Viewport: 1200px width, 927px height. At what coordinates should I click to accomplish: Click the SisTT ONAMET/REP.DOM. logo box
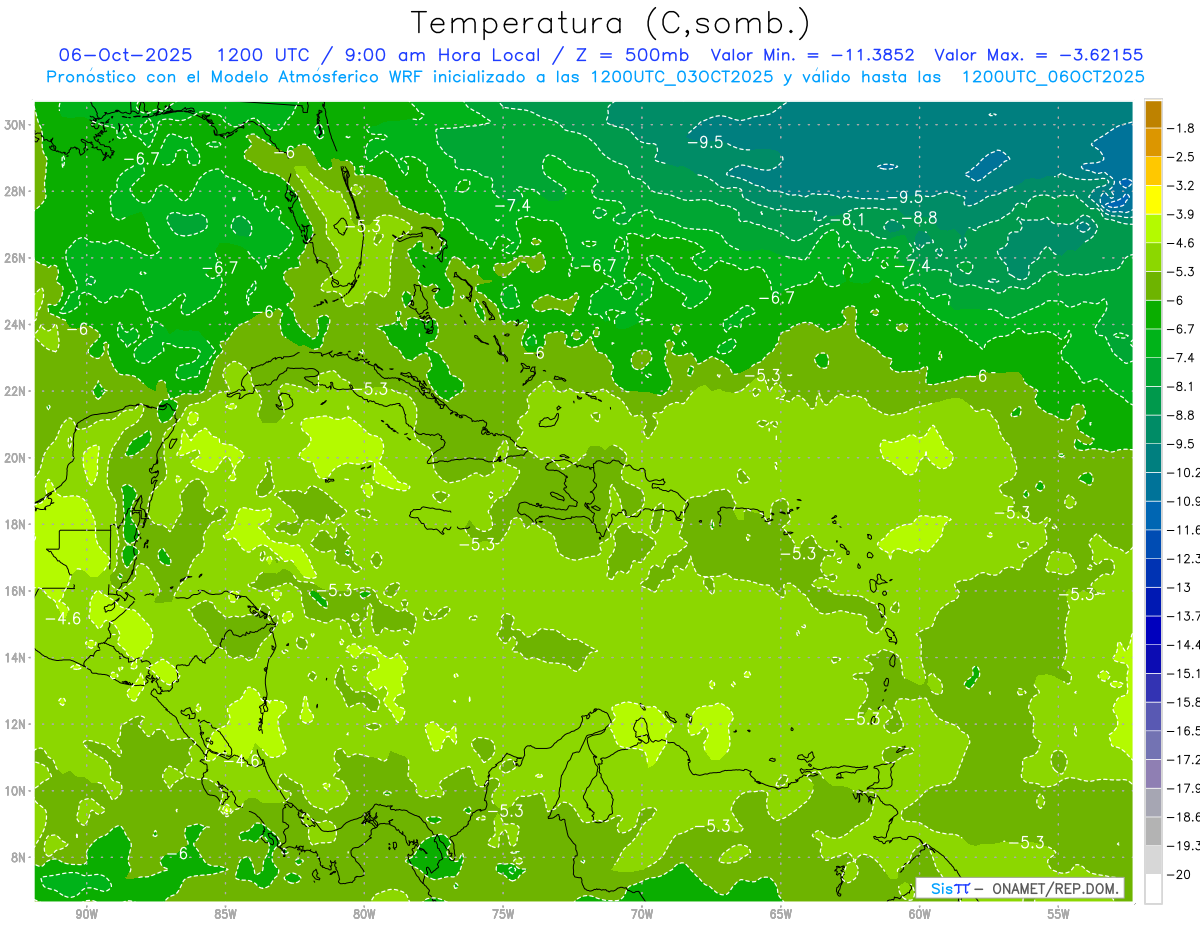click(x=1020, y=888)
